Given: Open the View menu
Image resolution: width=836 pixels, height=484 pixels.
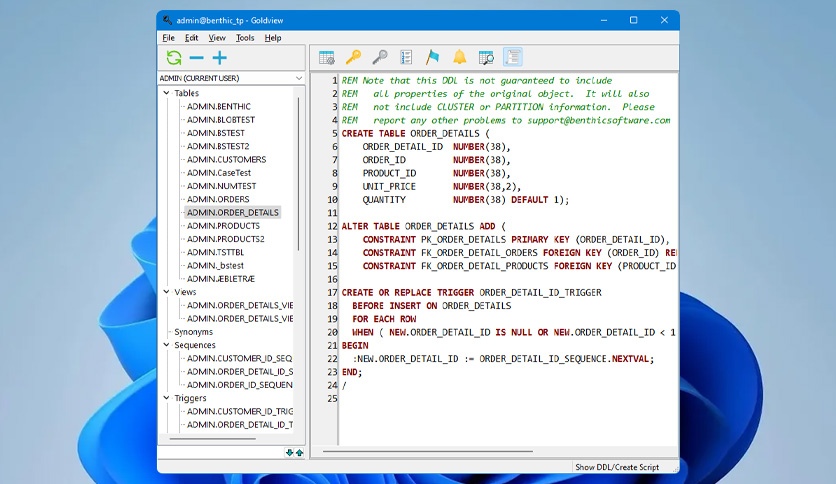Looking at the screenshot, I should point(217,38).
